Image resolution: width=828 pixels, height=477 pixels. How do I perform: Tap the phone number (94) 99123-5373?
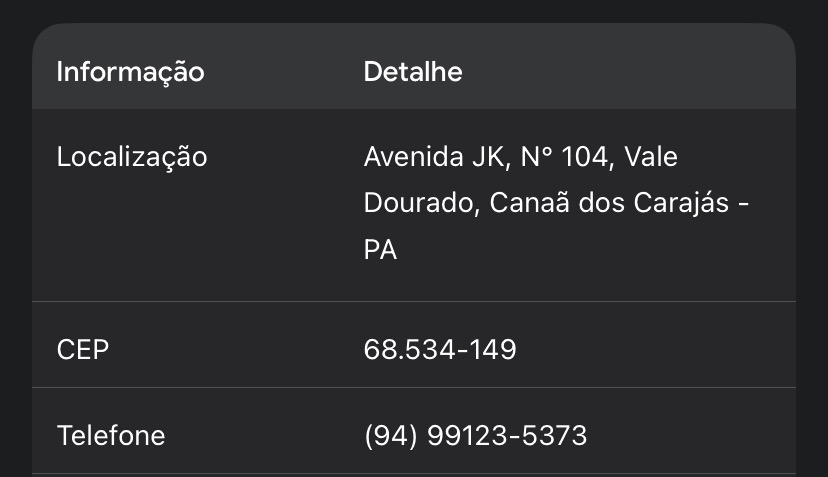pos(475,436)
